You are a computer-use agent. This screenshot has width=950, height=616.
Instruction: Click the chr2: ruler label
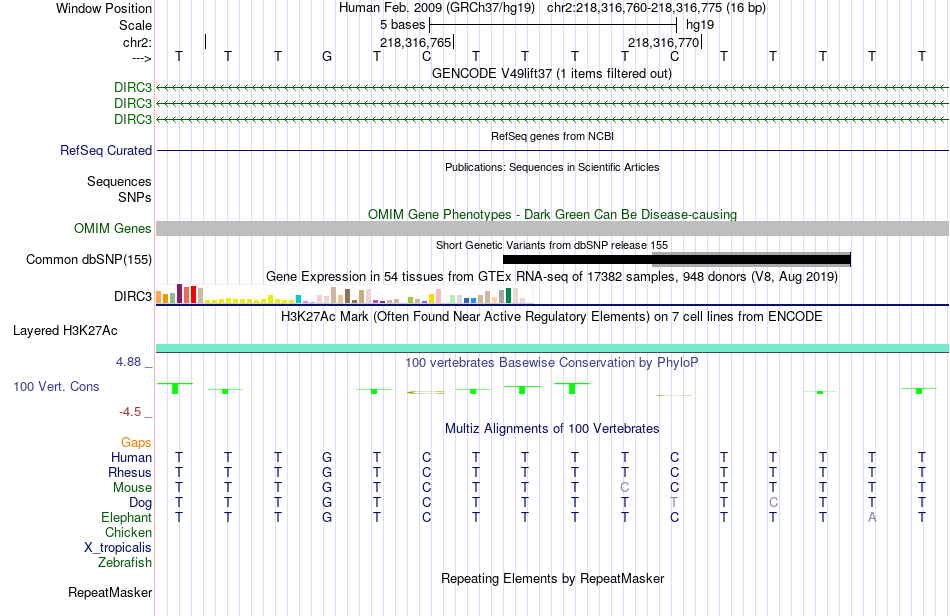tap(137, 42)
